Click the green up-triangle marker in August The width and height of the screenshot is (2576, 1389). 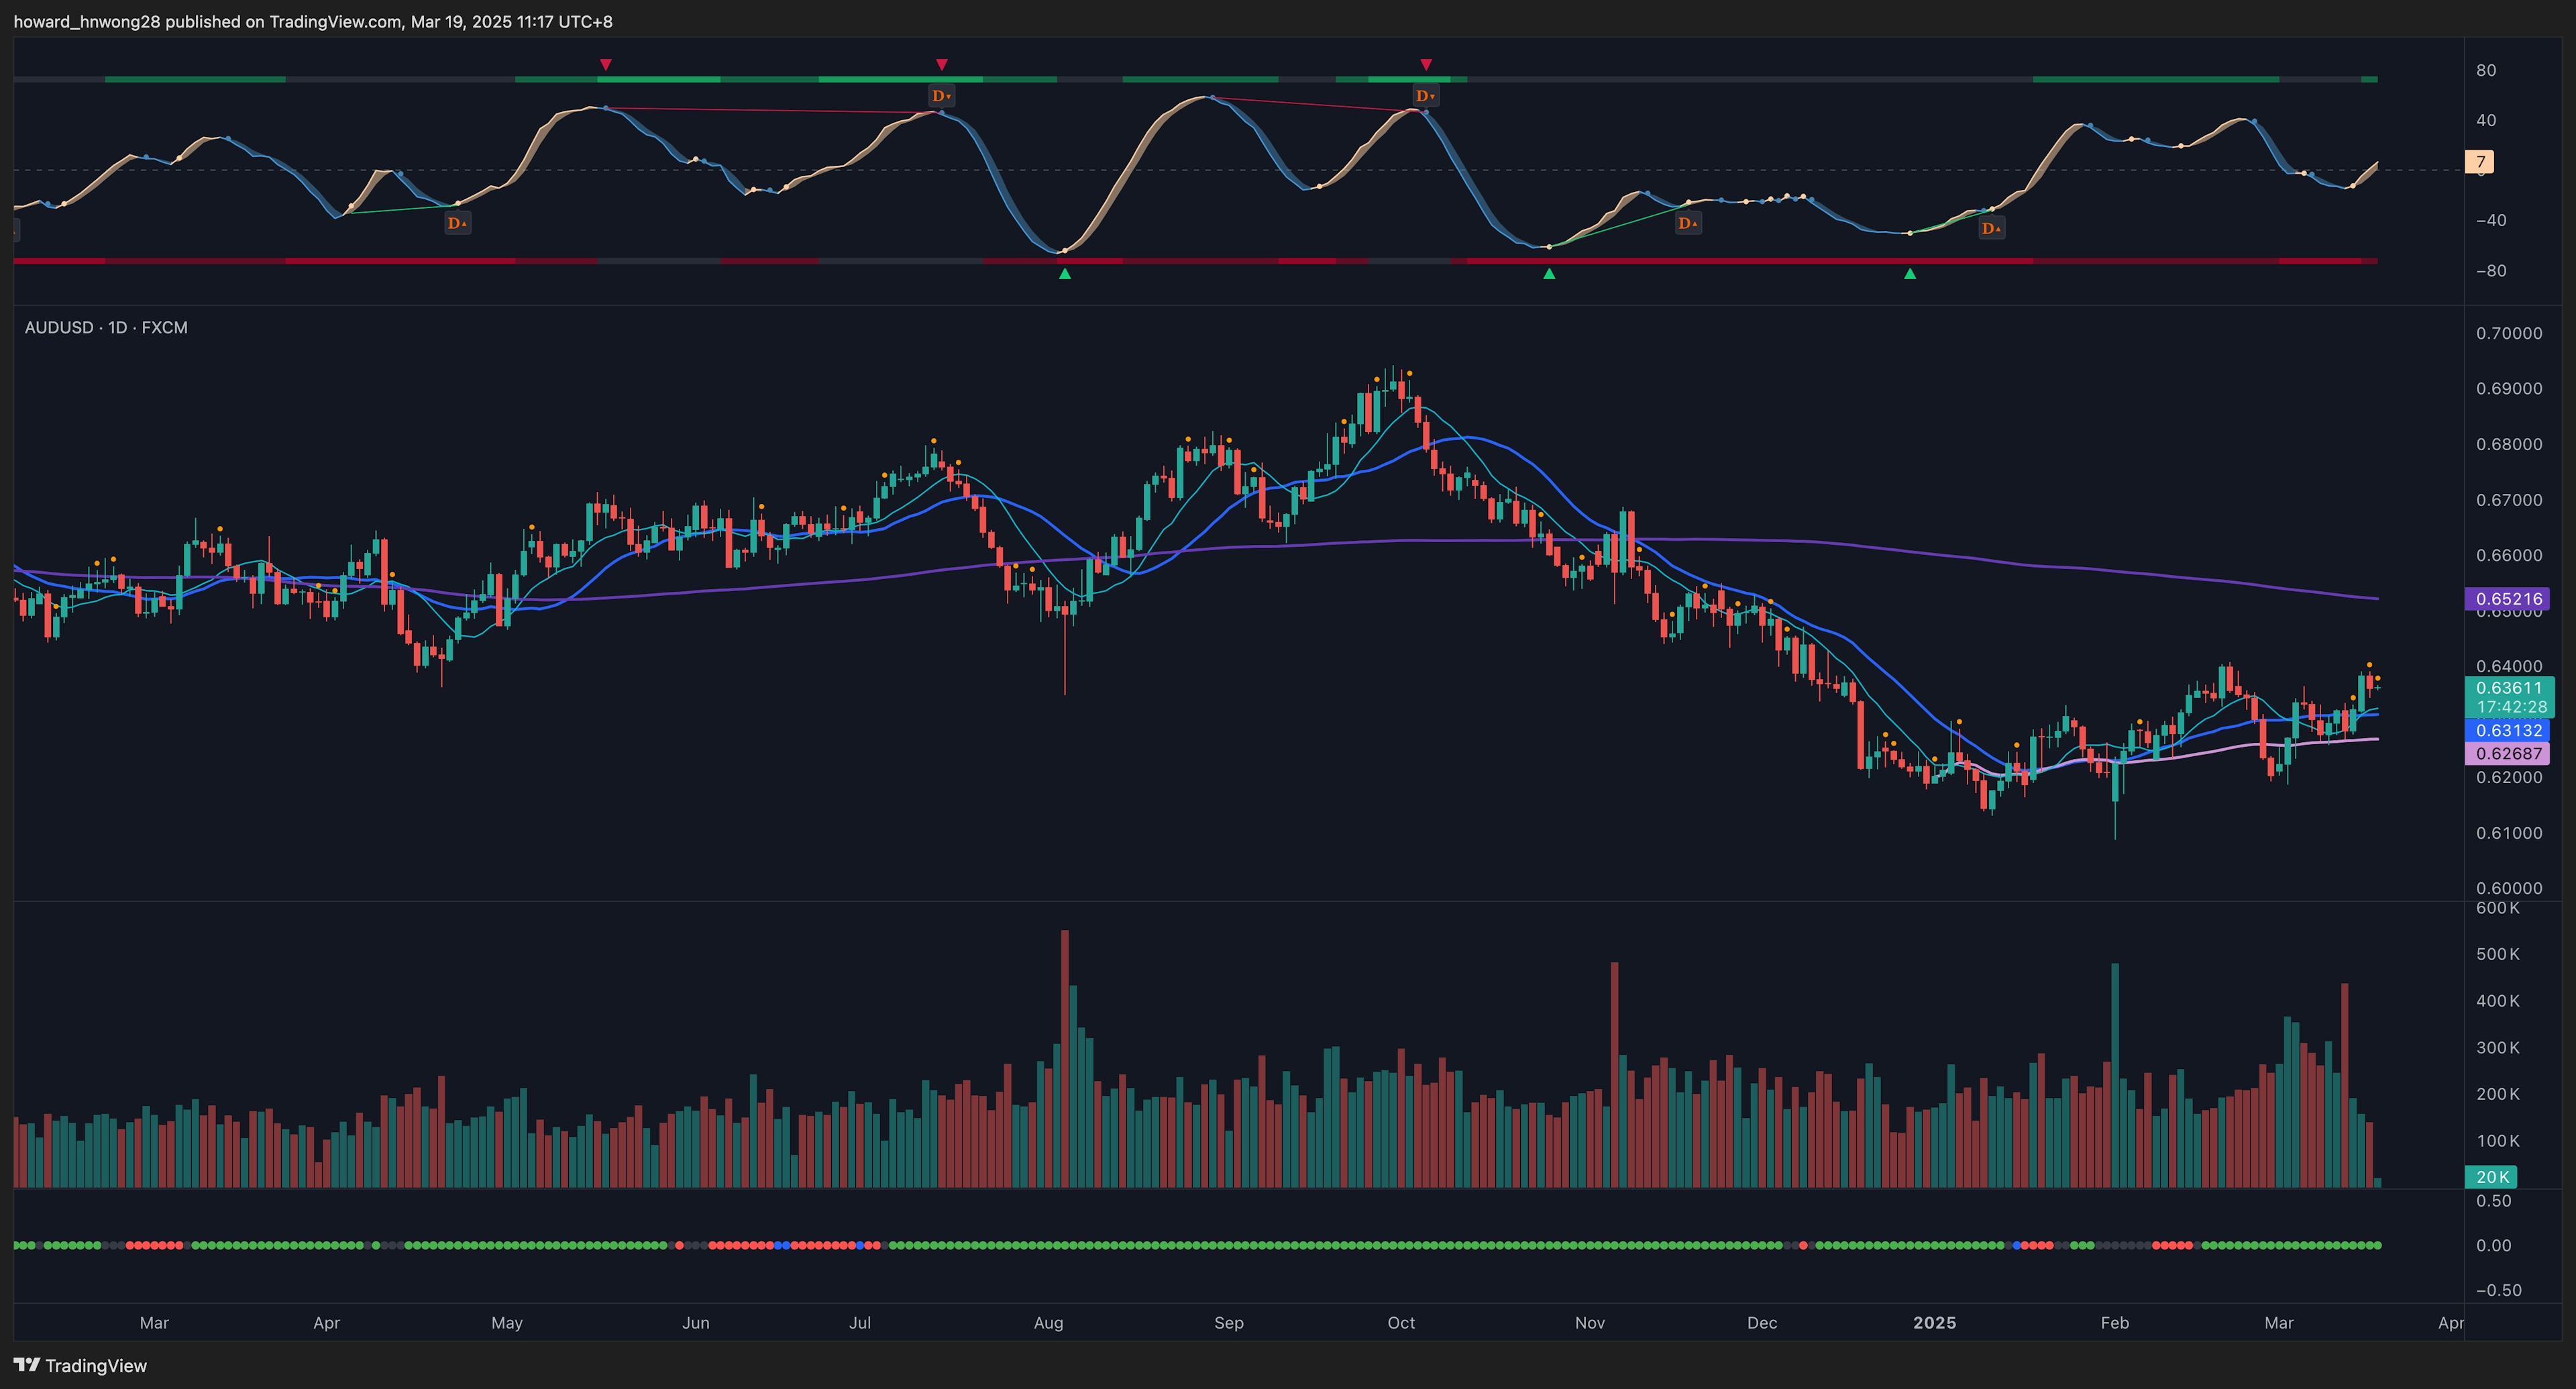tap(1065, 273)
